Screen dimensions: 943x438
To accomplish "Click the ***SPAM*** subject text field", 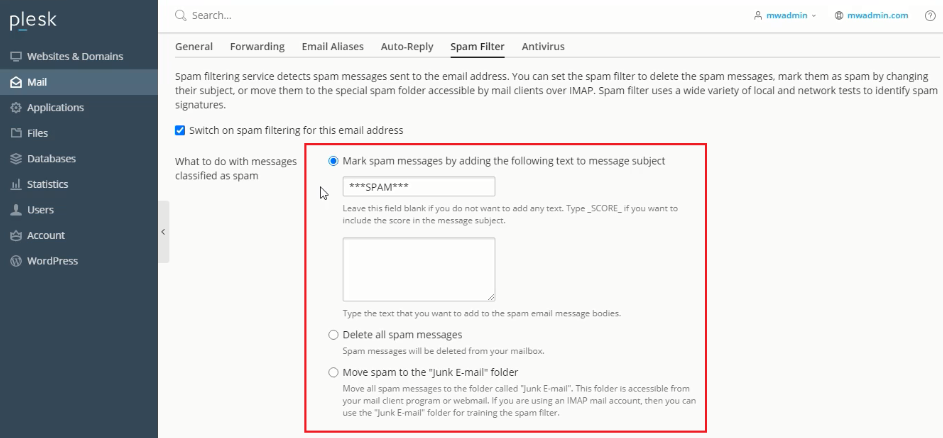I will 419,187.
